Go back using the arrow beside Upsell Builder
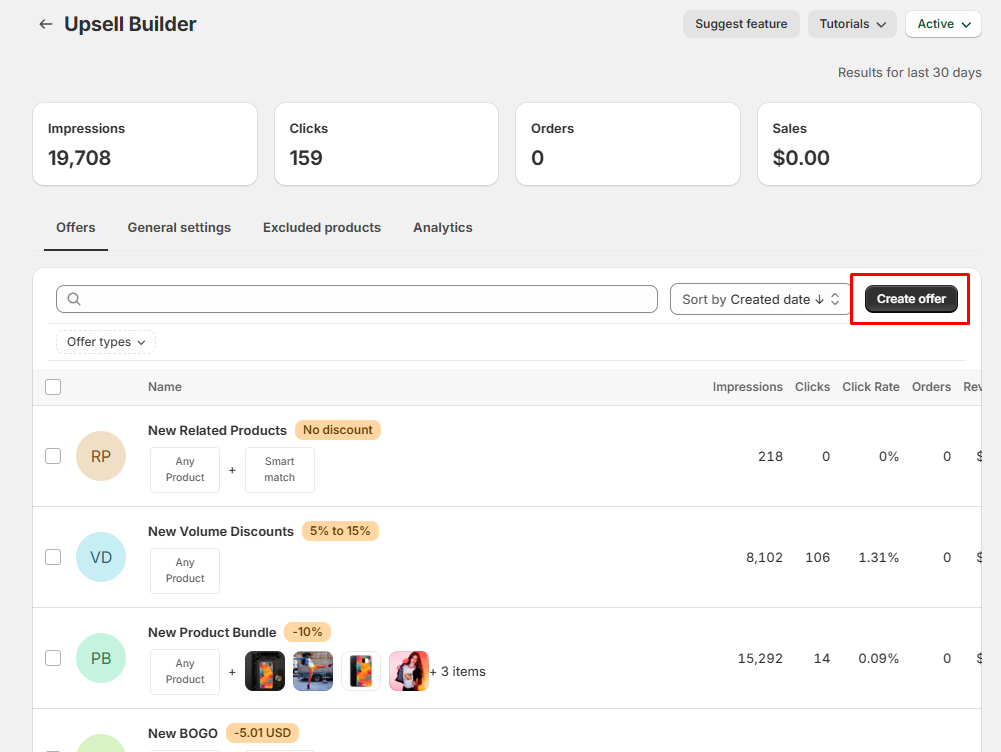Image resolution: width=1001 pixels, height=752 pixels. pyautogui.click(x=45, y=24)
